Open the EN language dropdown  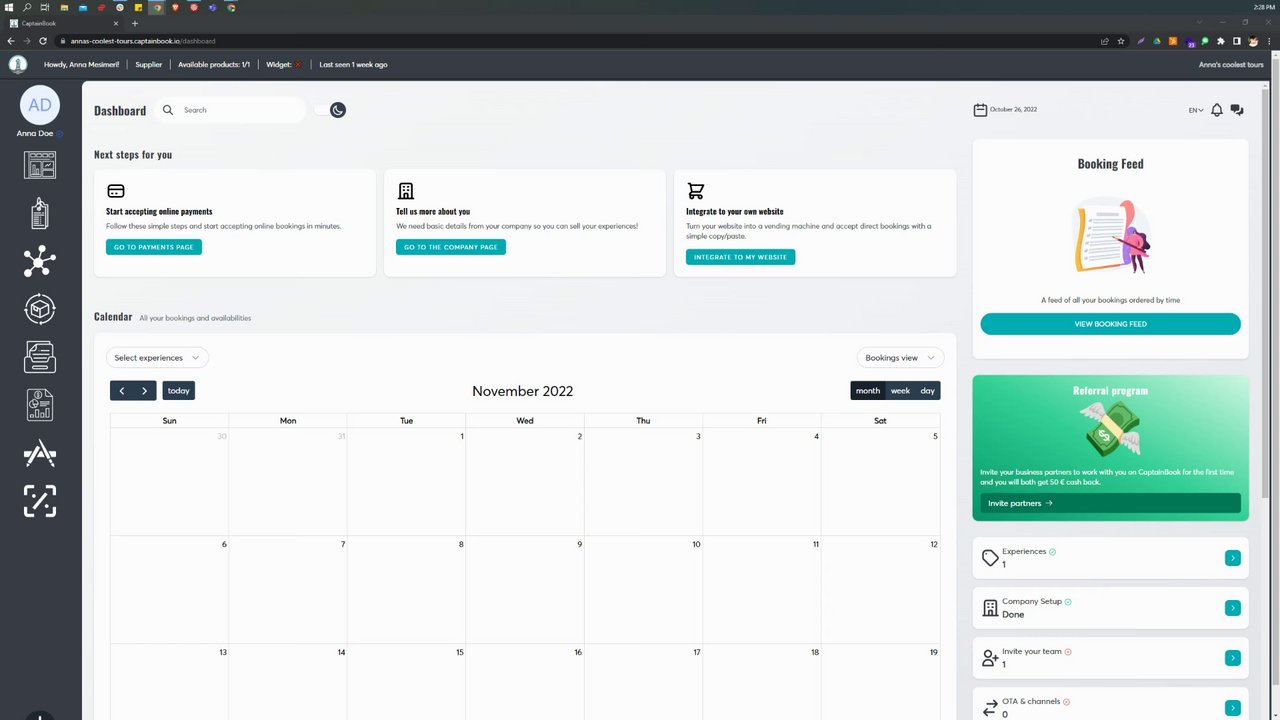point(1196,110)
